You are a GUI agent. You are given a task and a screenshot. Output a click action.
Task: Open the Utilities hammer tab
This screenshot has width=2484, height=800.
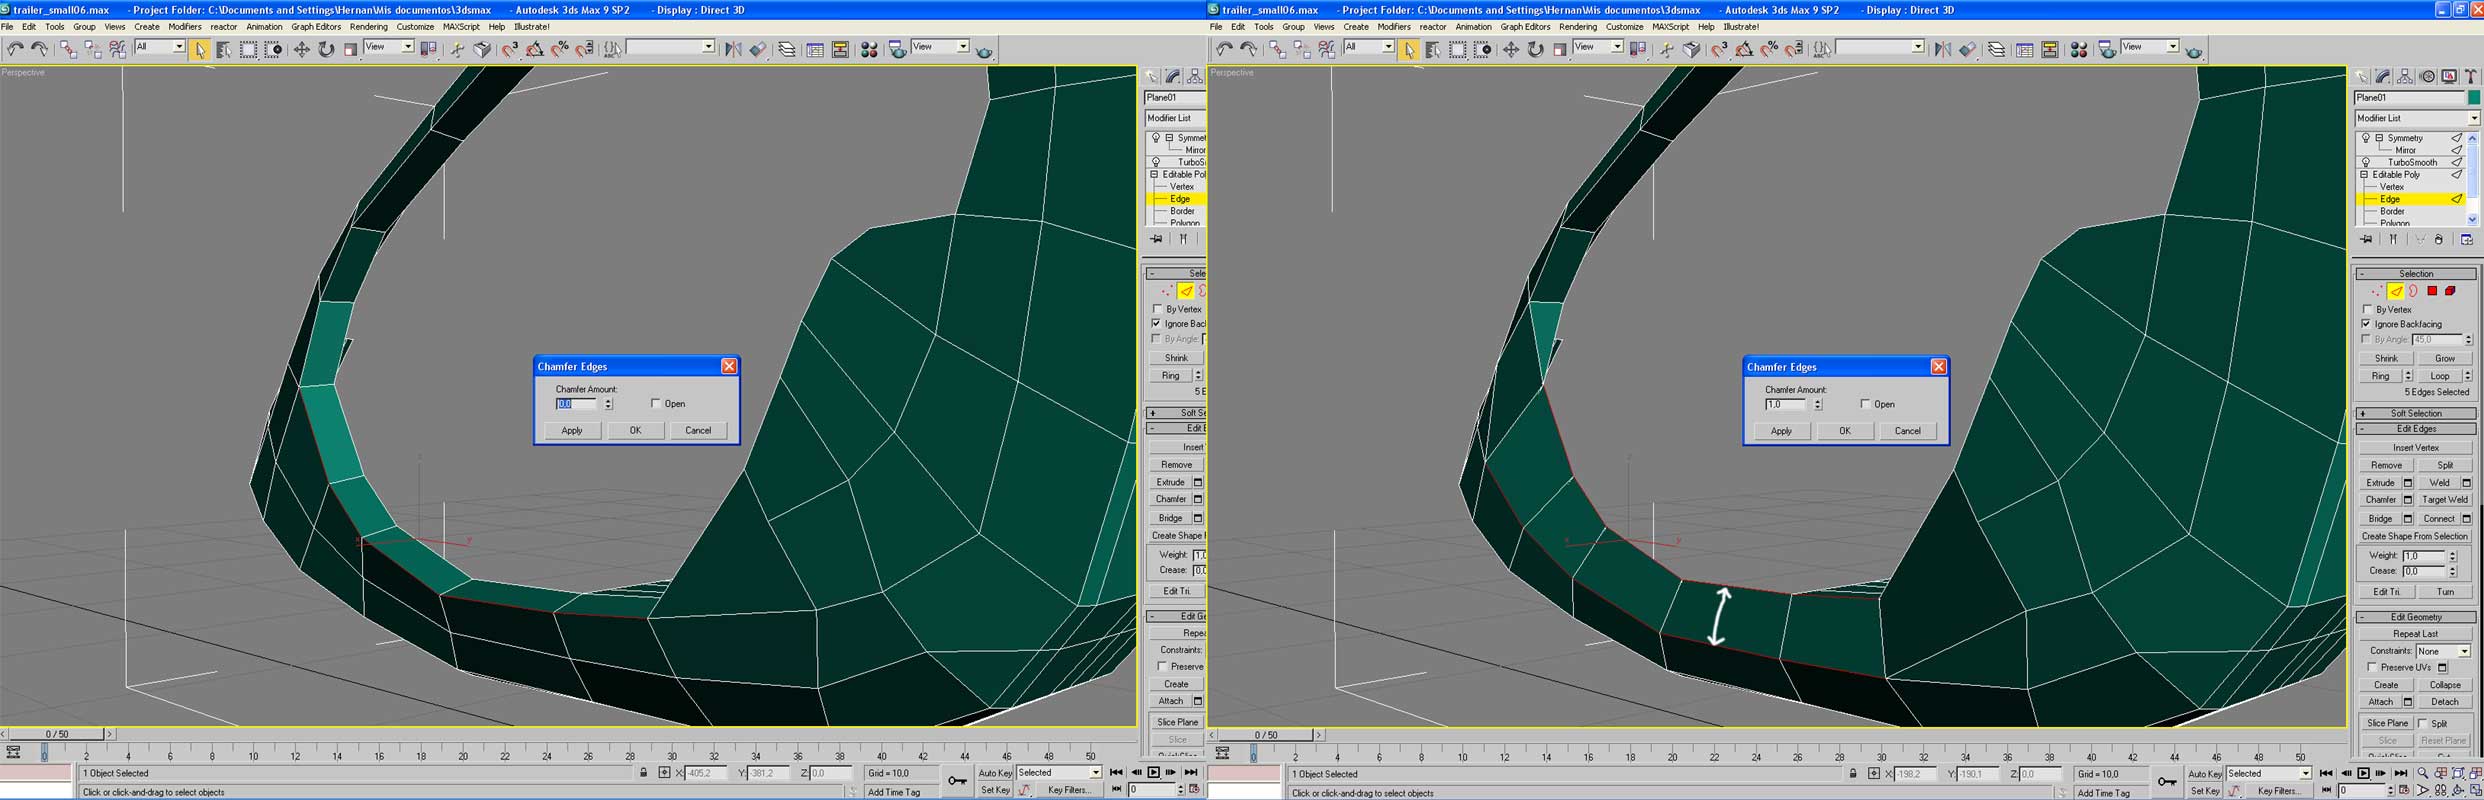click(2470, 76)
